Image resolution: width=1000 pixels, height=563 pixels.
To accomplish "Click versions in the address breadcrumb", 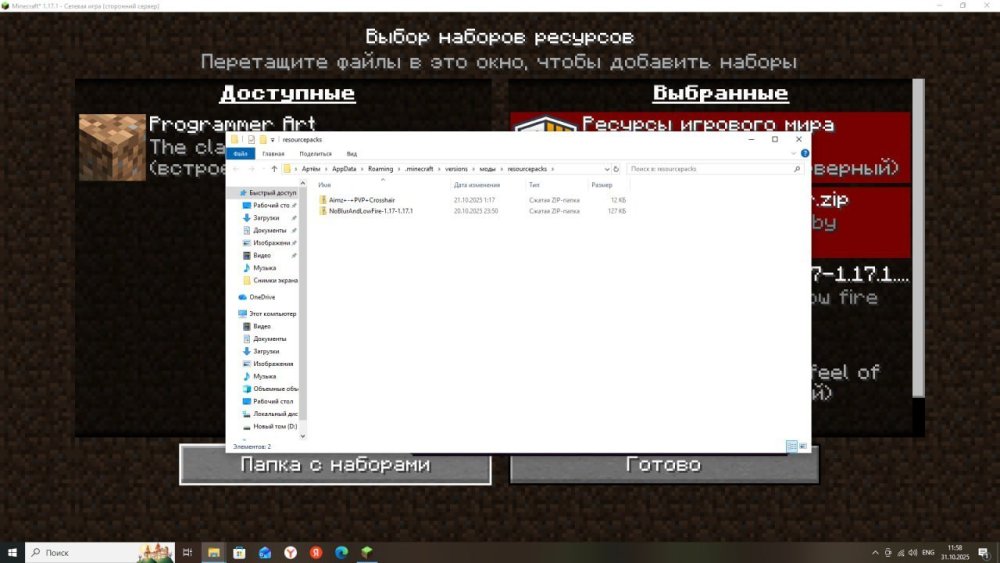I will coord(456,169).
